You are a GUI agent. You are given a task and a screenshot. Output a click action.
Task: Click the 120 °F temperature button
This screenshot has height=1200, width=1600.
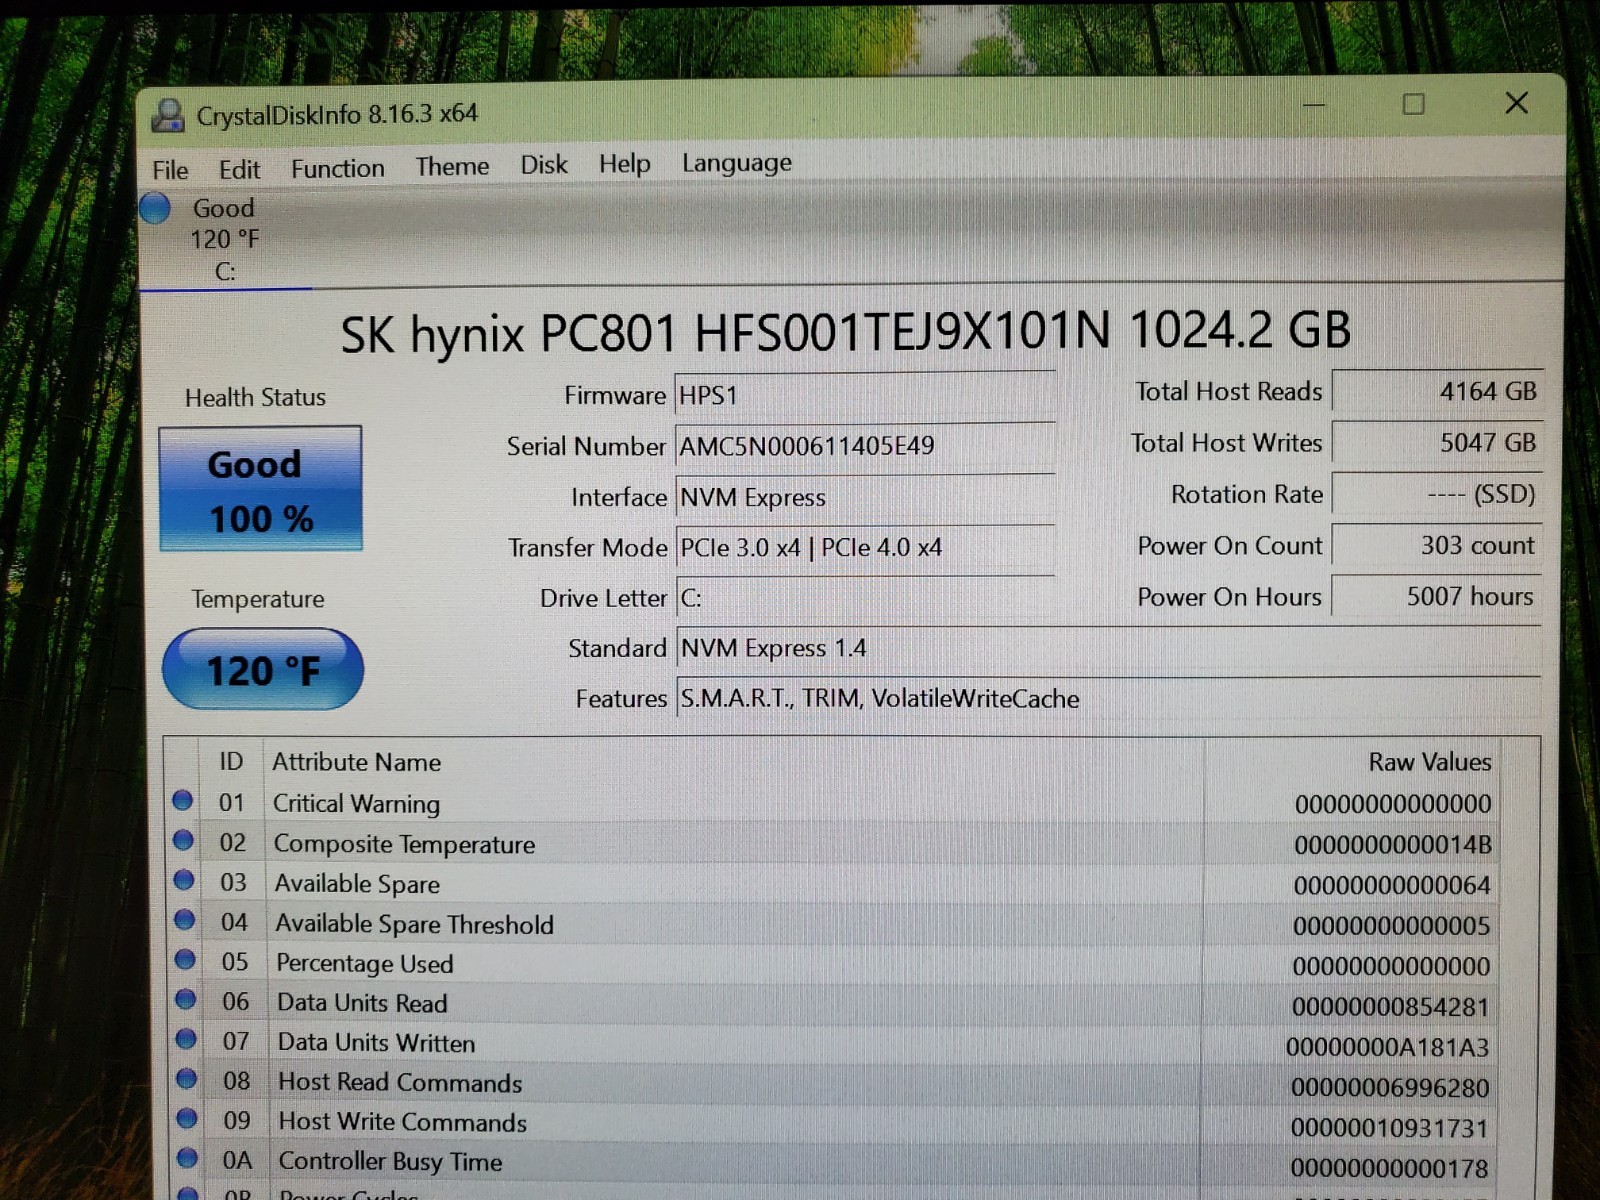[x=263, y=669]
